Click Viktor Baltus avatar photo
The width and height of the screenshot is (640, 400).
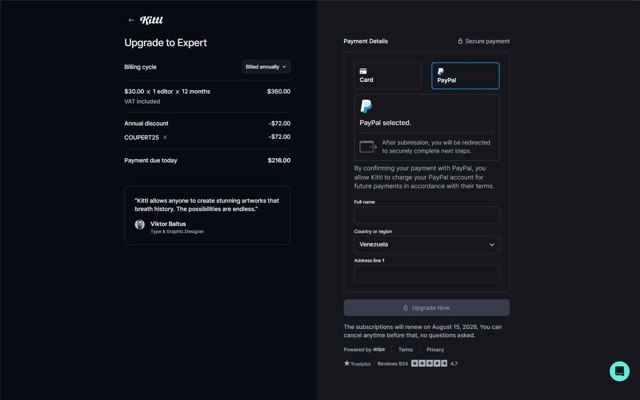(140, 224)
